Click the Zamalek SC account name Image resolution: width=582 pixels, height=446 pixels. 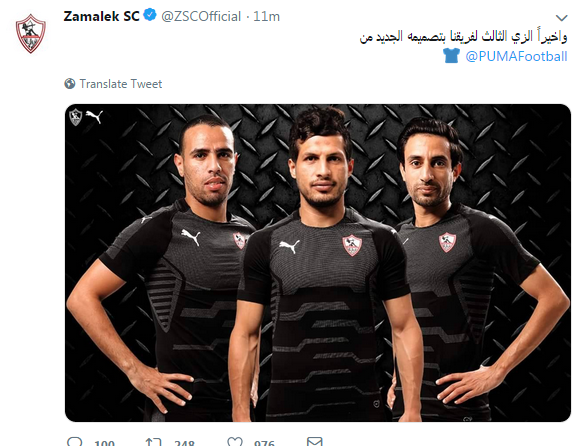[x=101, y=16]
